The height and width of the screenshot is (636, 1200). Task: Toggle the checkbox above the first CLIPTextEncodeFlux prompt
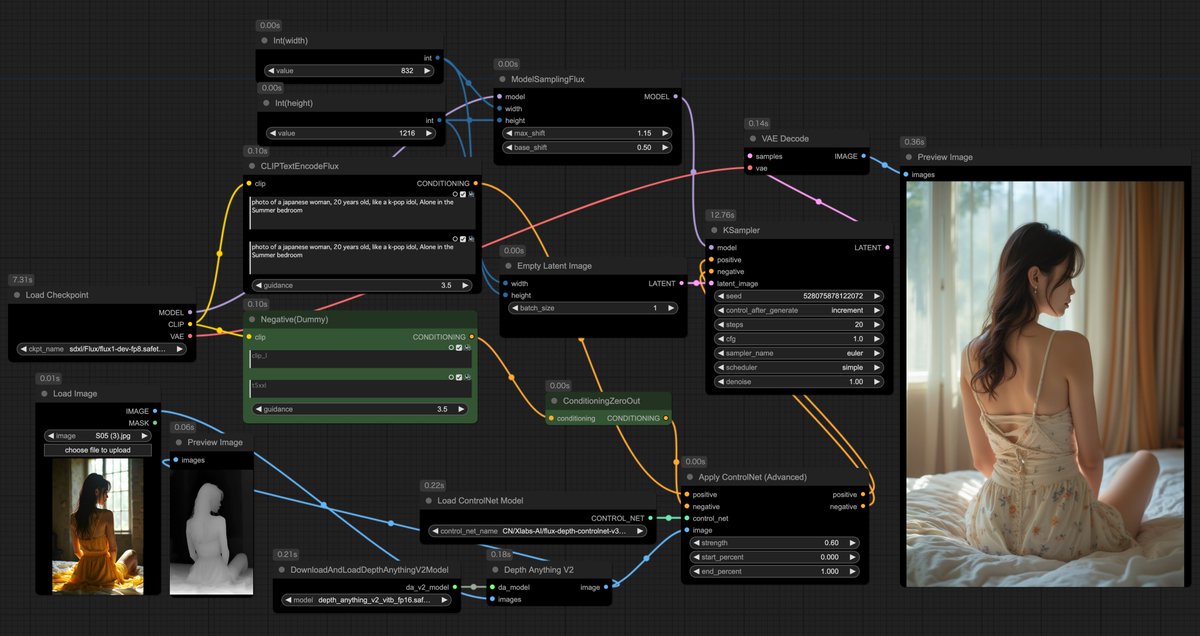coord(462,194)
